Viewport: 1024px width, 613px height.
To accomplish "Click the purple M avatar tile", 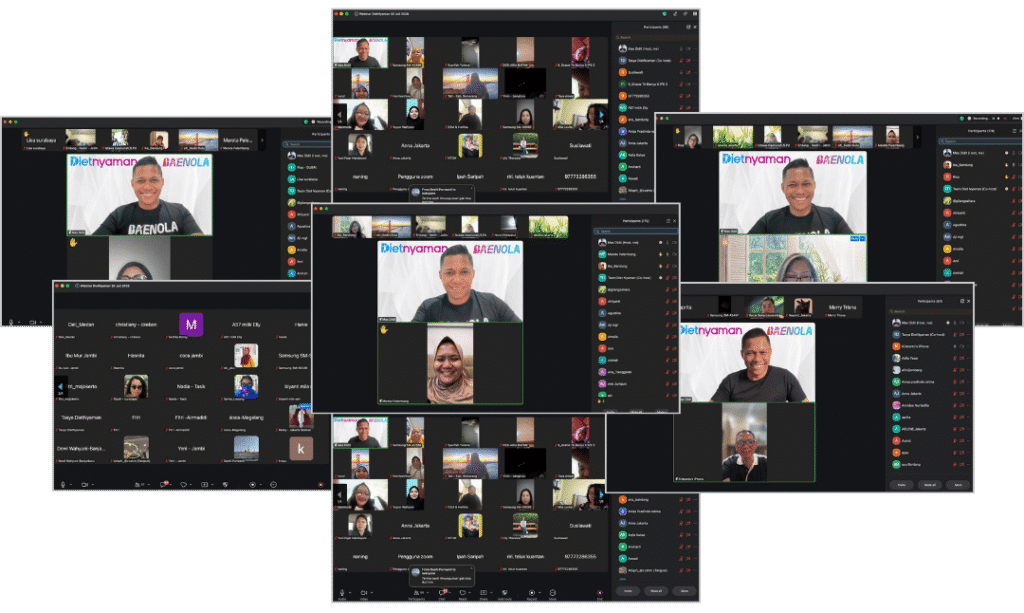I will (191, 324).
